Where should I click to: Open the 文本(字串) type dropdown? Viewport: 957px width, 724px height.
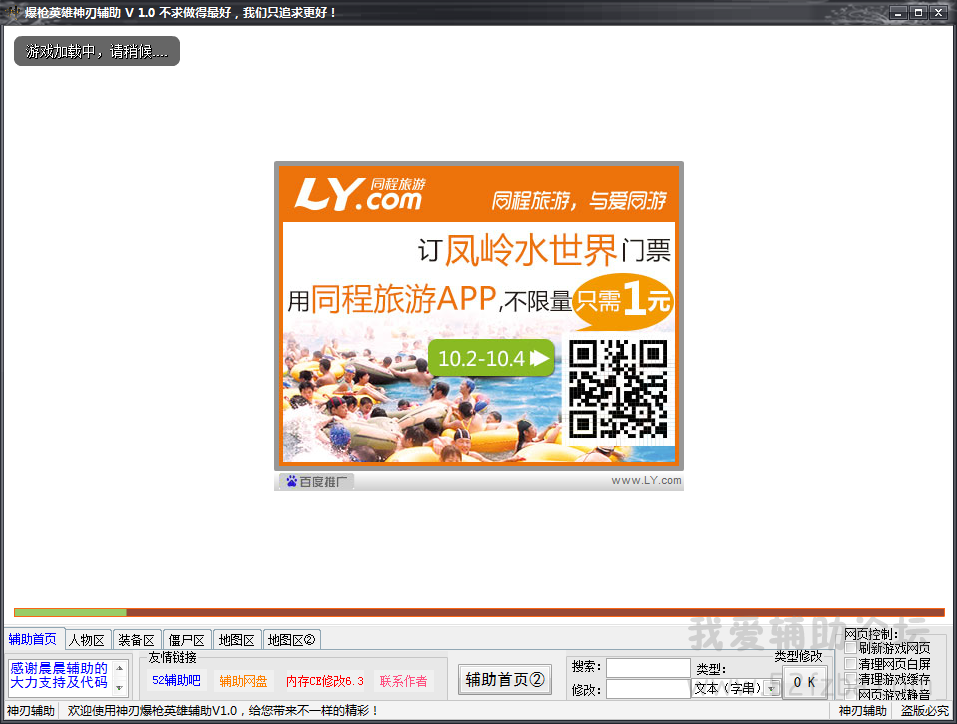point(771,689)
